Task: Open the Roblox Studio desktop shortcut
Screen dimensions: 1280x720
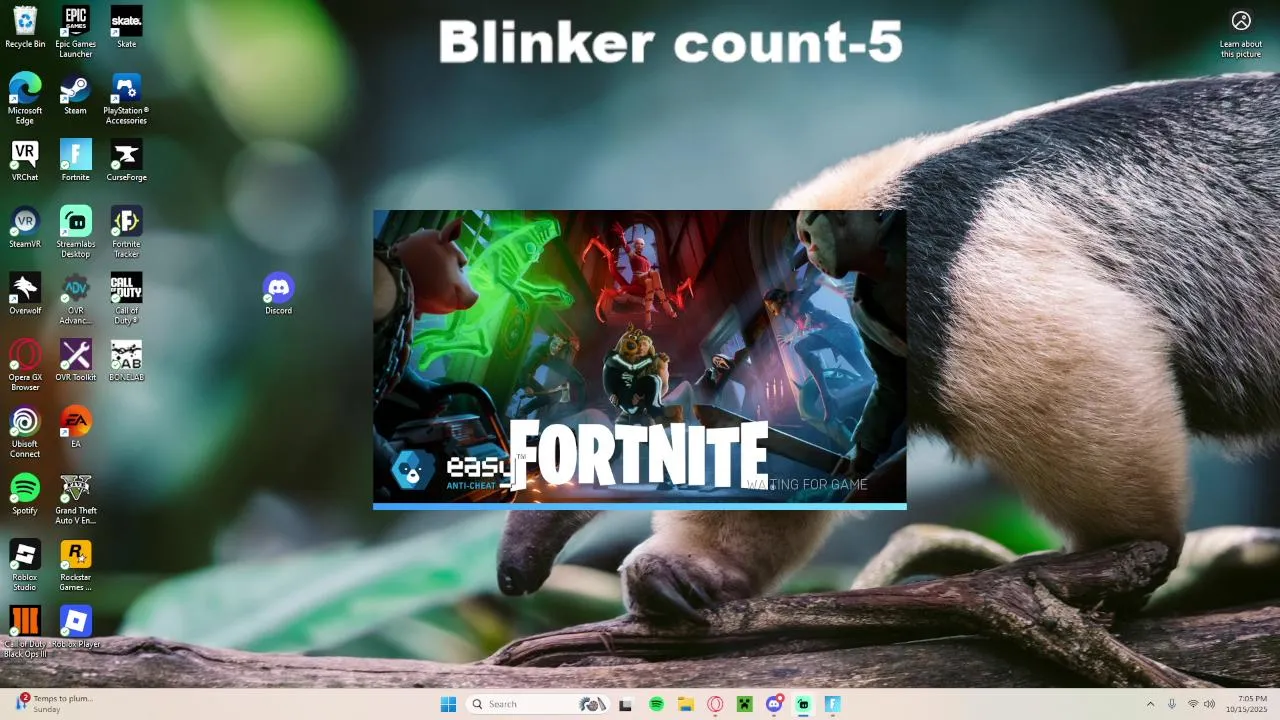Action: (x=25, y=565)
